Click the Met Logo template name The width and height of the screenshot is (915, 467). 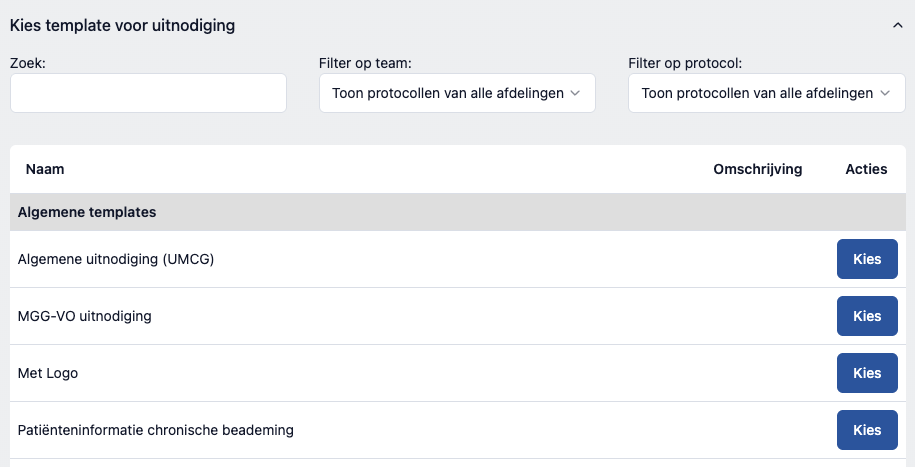point(48,373)
